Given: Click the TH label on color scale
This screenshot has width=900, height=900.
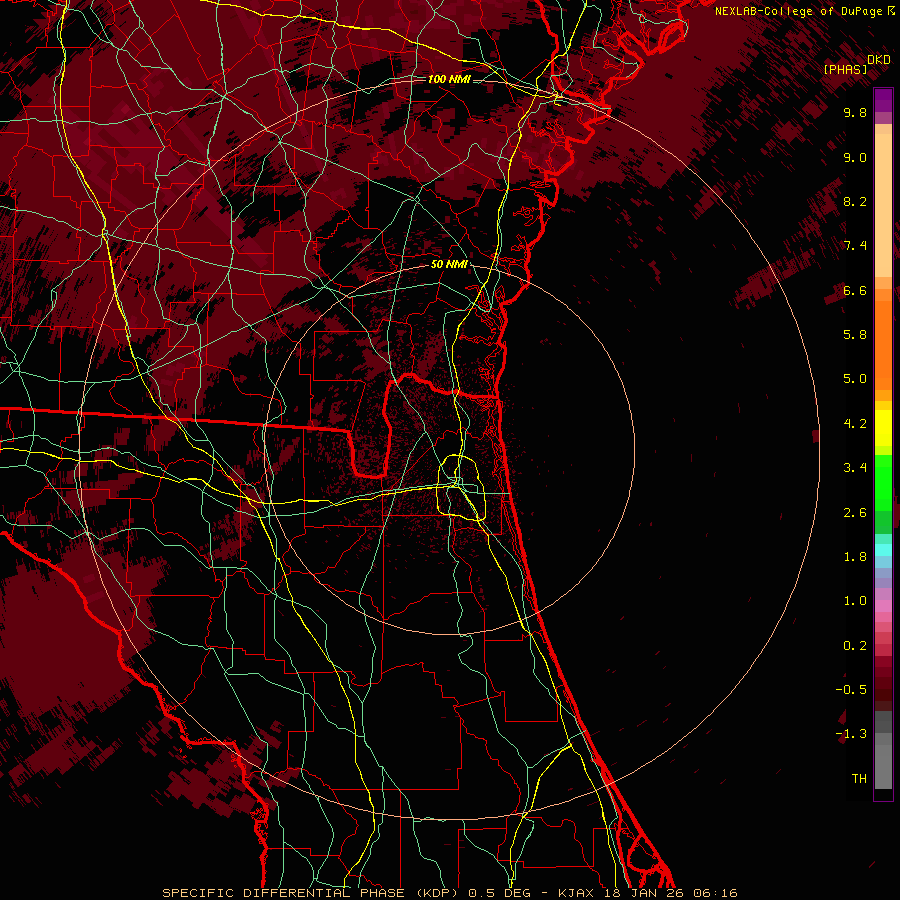Looking at the screenshot, I should click(x=859, y=779).
